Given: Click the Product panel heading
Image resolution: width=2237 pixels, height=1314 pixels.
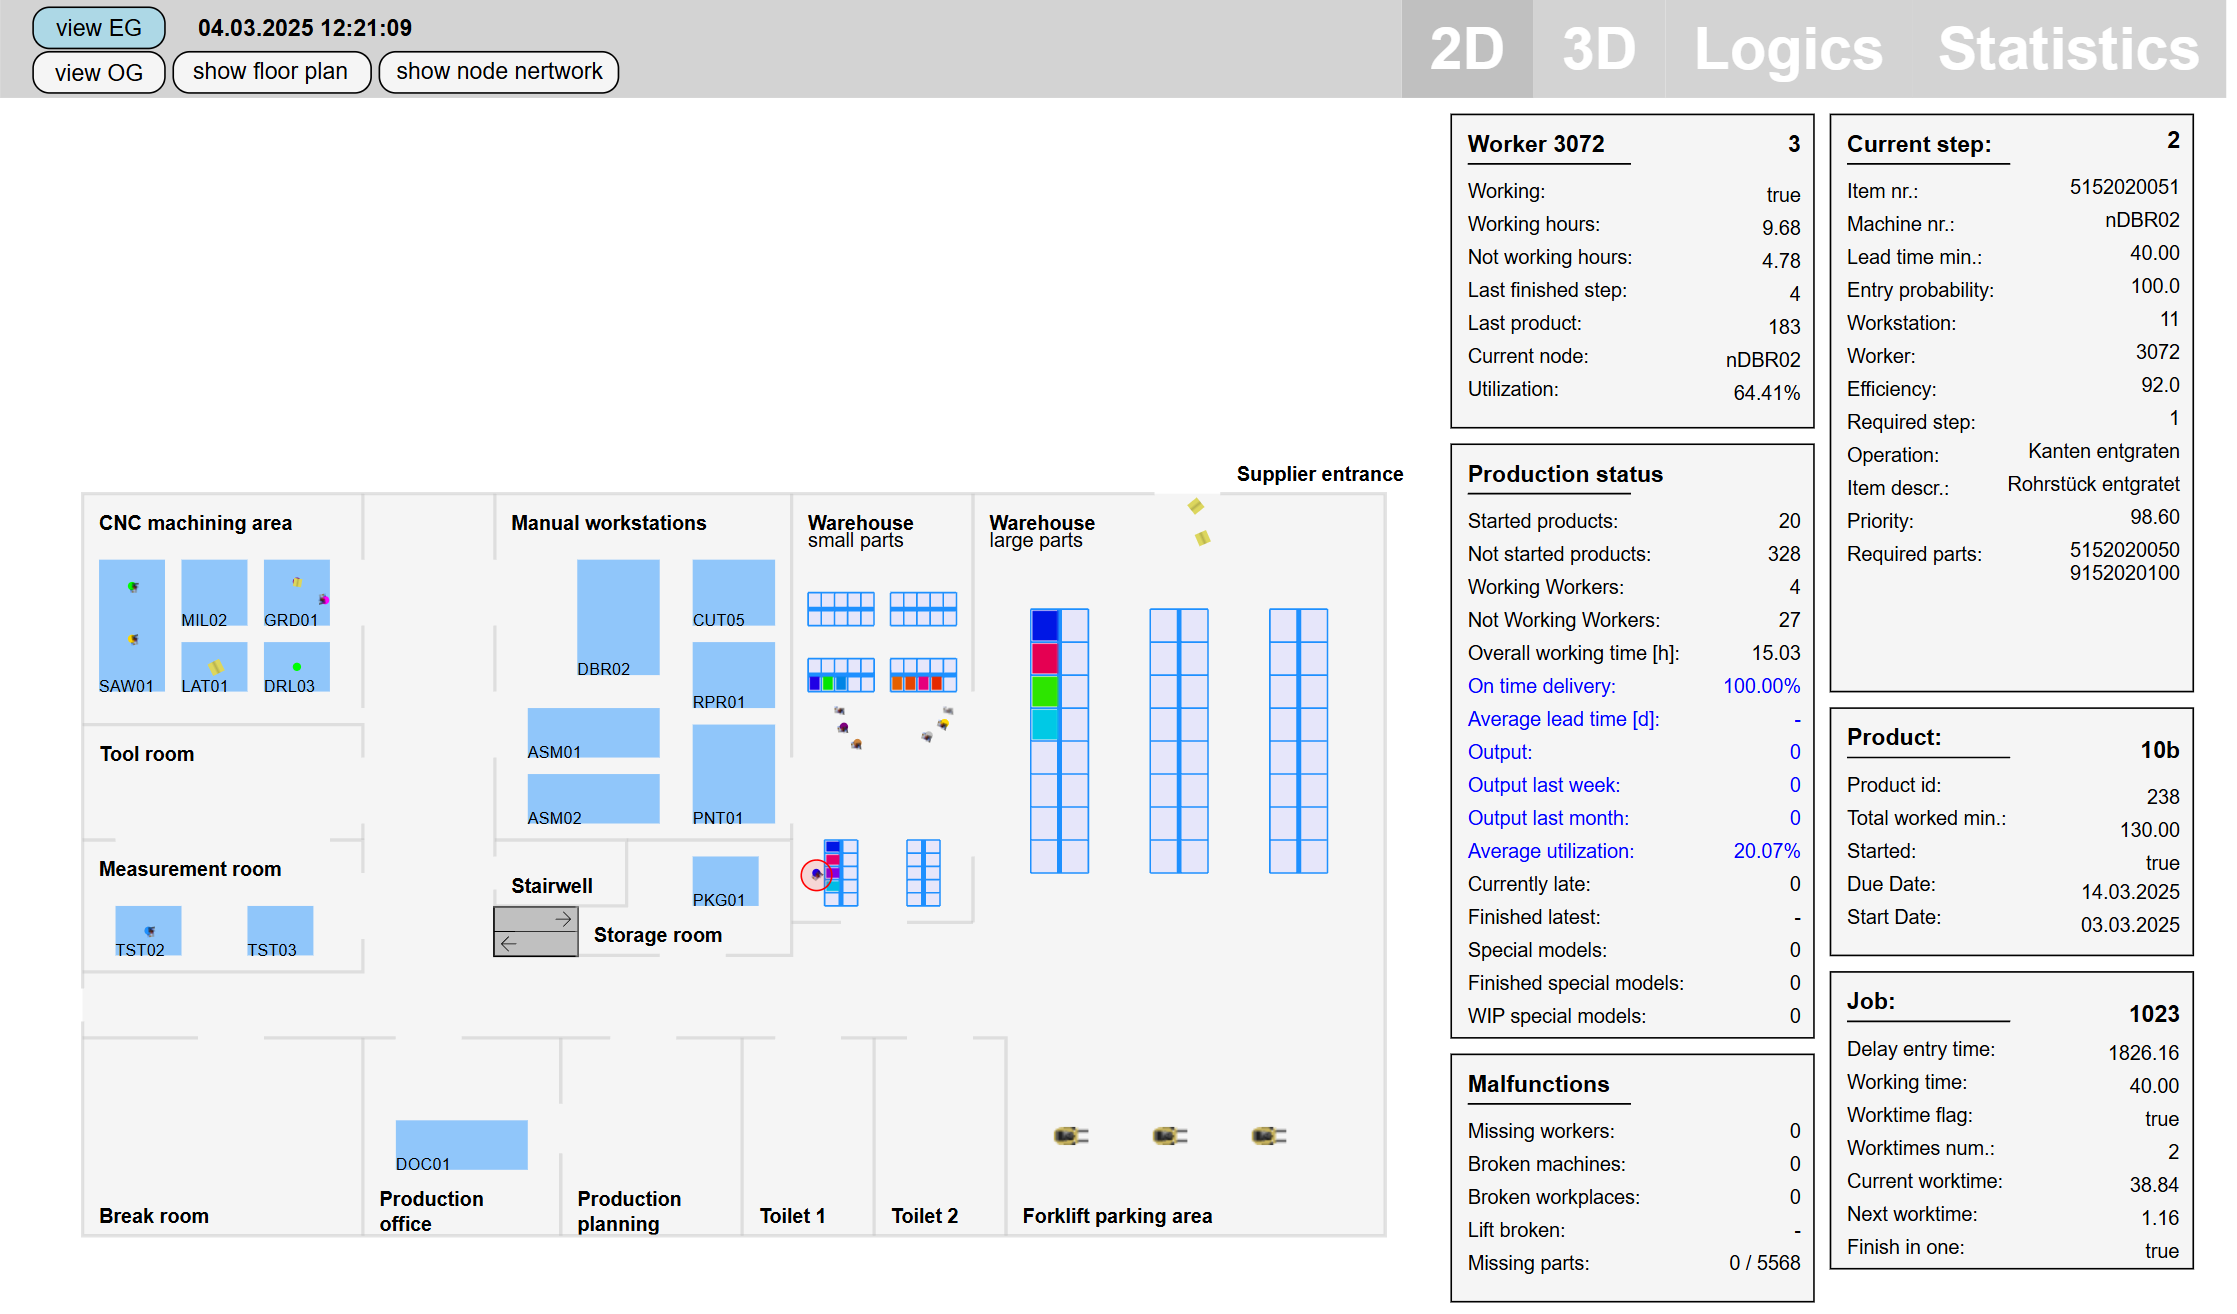Looking at the screenshot, I should point(1894,737).
